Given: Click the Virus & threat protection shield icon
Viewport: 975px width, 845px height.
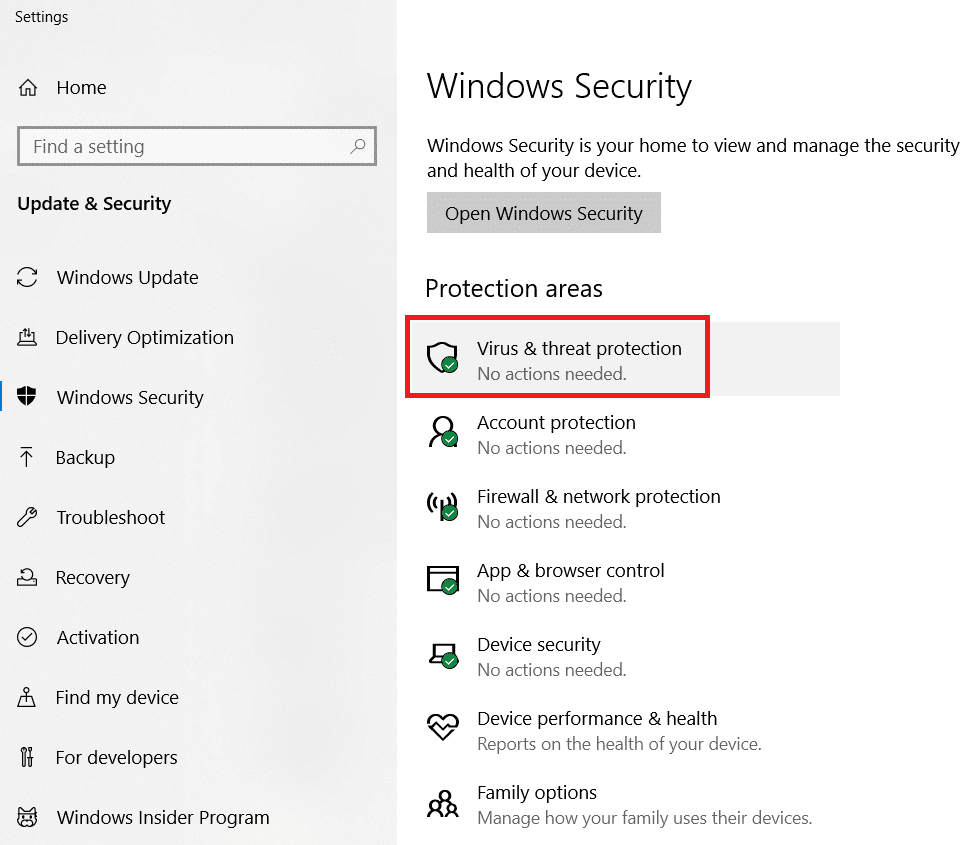Looking at the screenshot, I should (x=442, y=358).
